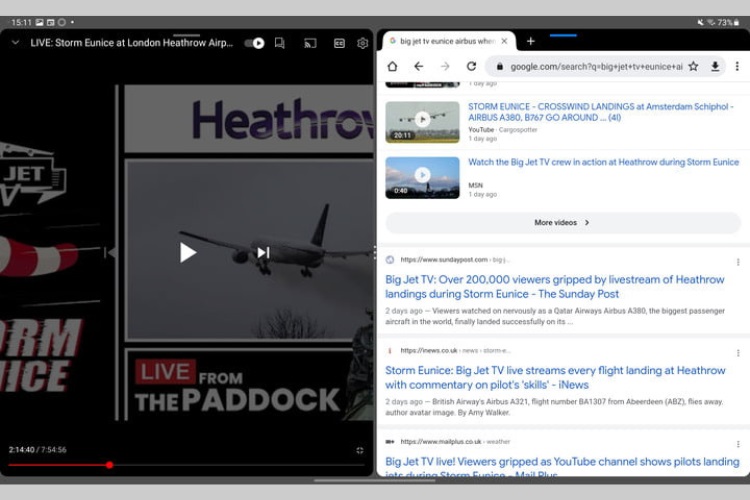This screenshot has width=750, height=500.
Task: Bookmark this page with the star
Action: (693, 67)
